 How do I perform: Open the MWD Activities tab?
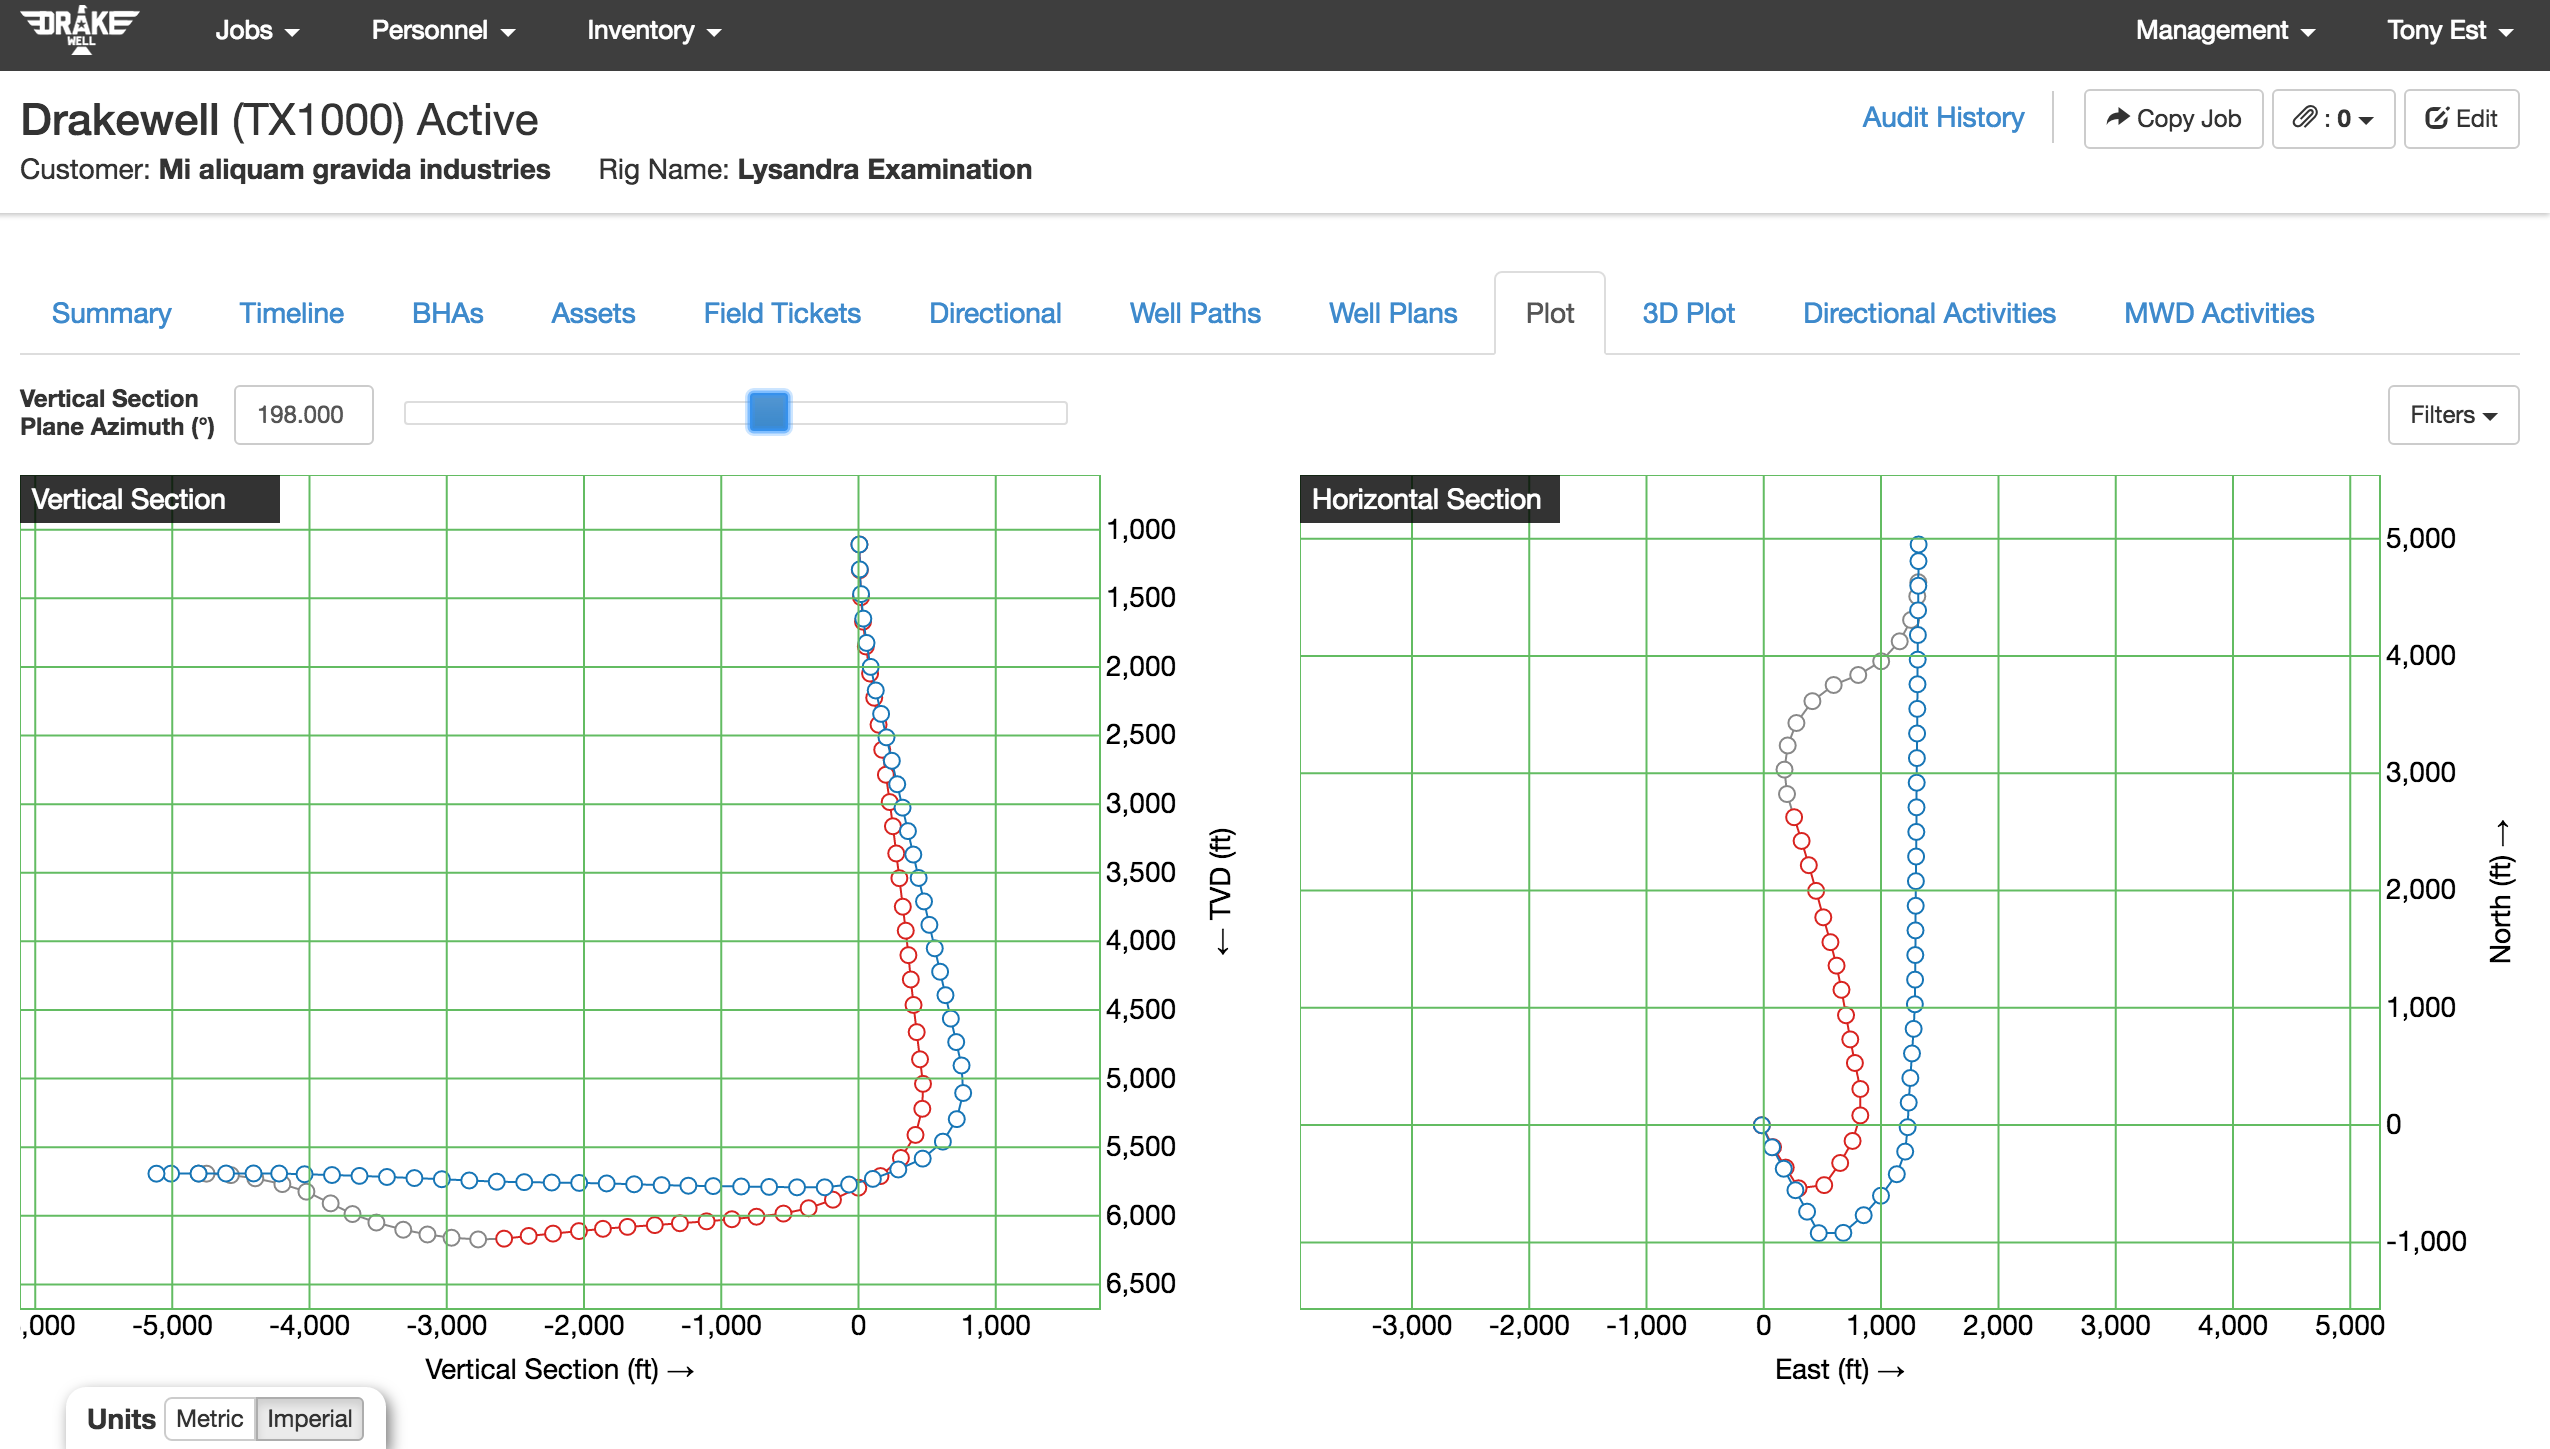coord(2219,314)
